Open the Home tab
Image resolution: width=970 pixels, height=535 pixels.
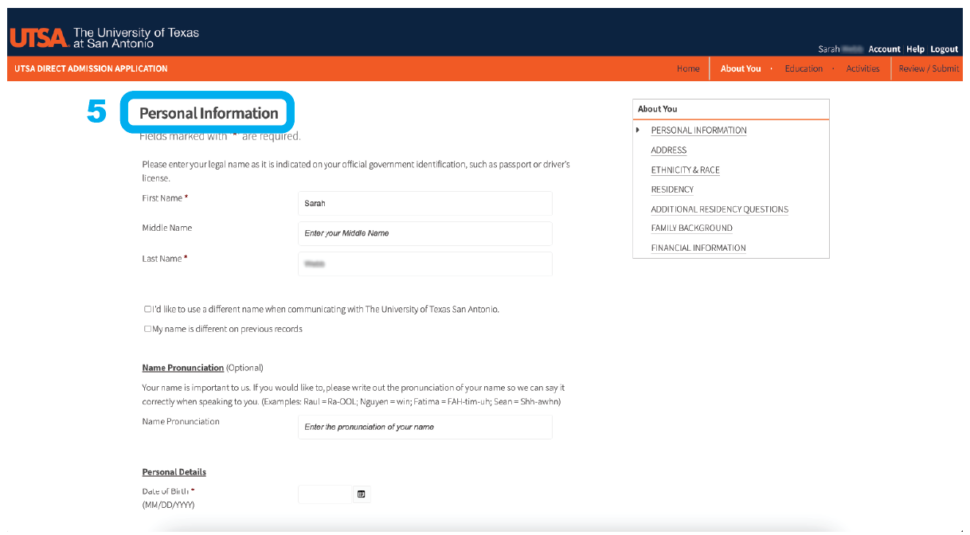pos(688,69)
